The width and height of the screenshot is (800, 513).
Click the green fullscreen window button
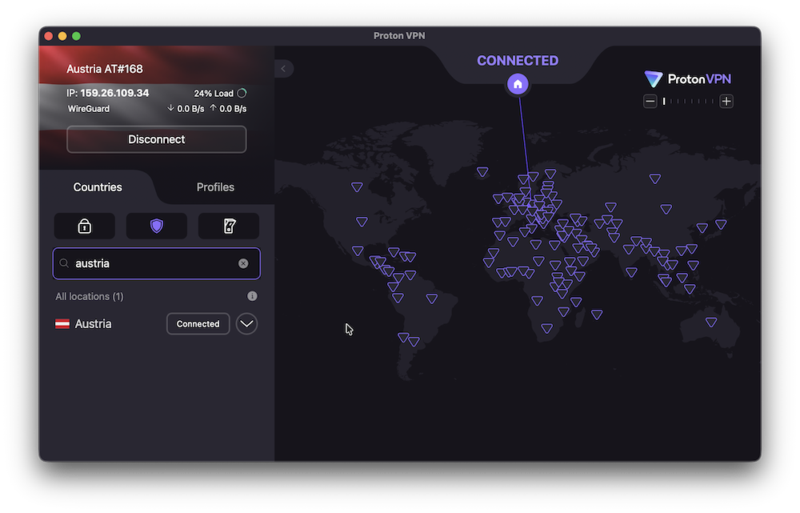click(x=76, y=36)
